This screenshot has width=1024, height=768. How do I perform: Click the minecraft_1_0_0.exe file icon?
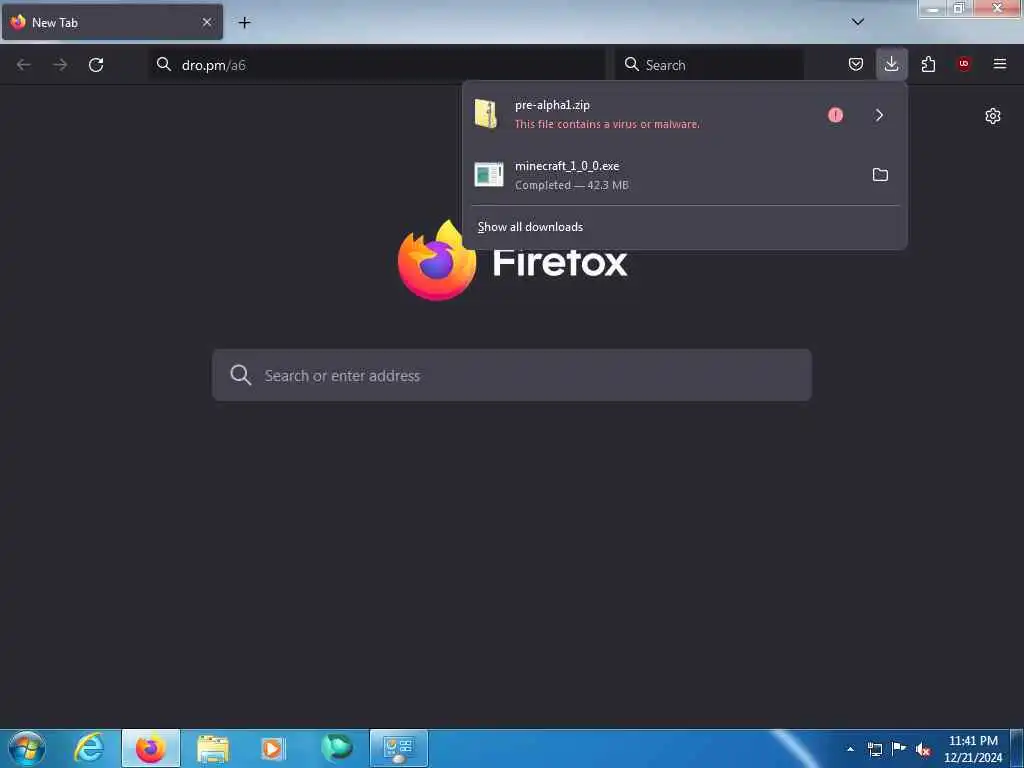[488, 174]
